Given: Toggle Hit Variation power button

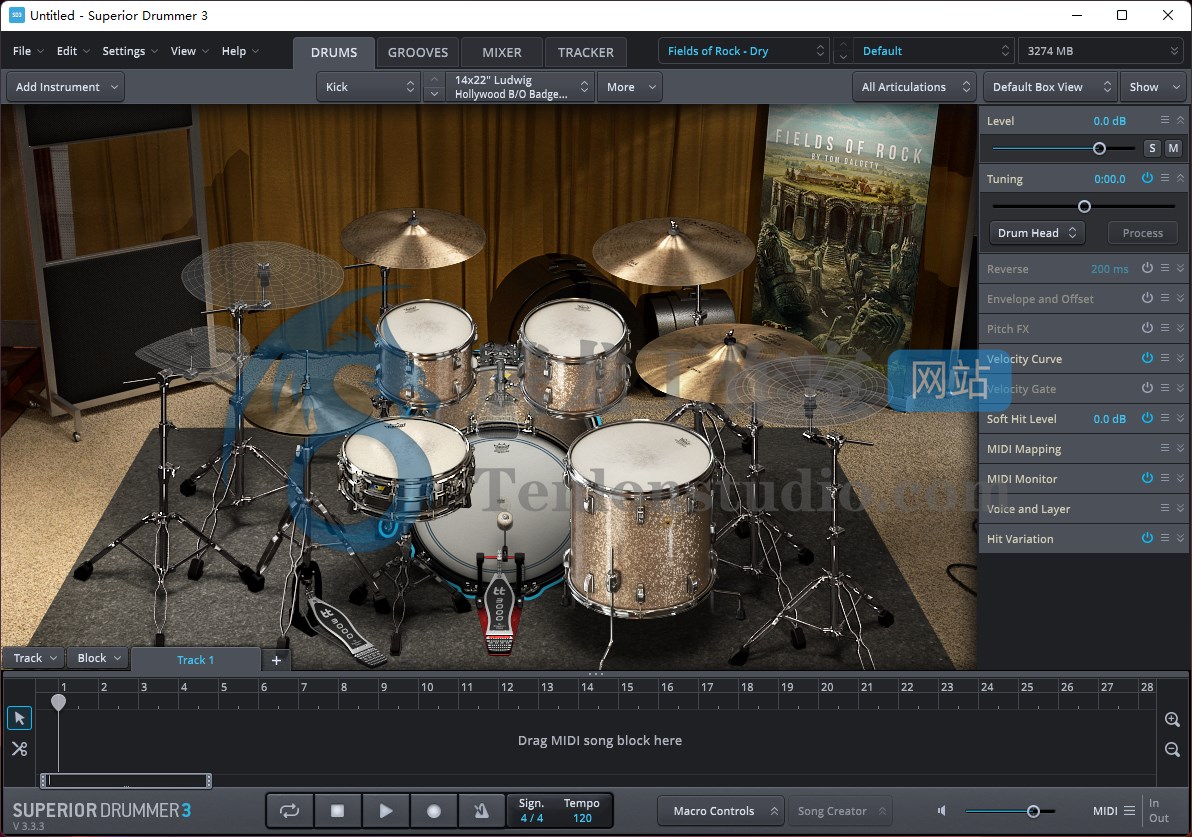Looking at the screenshot, I should (x=1147, y=537).
